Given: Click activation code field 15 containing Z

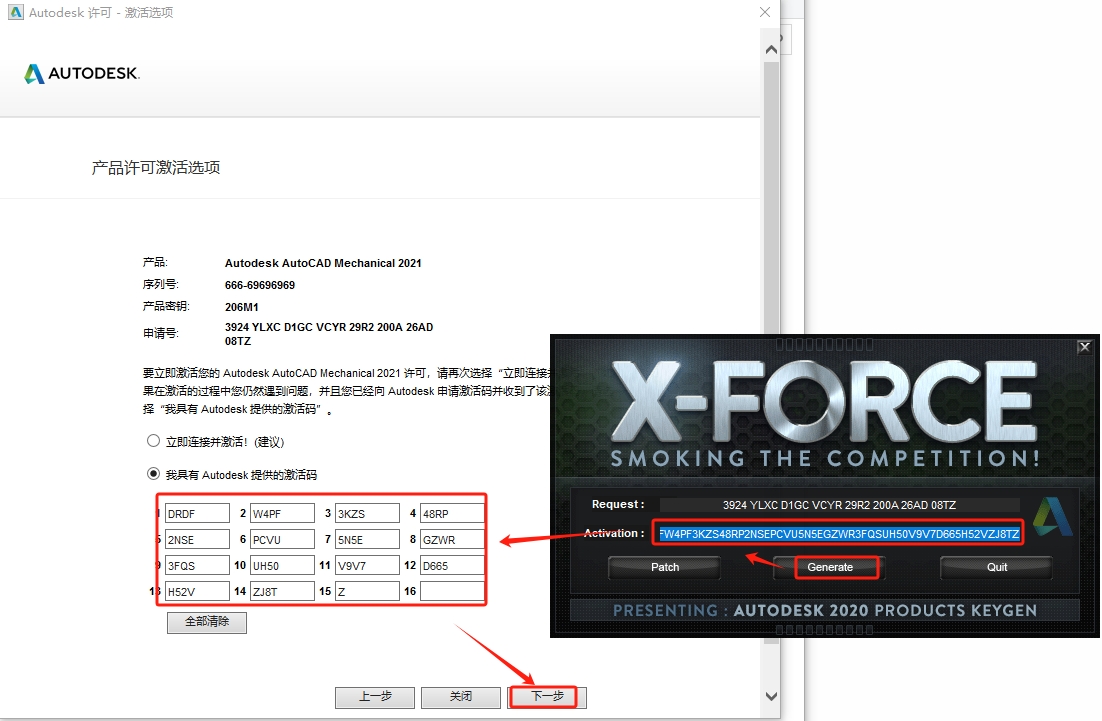Looking at the screenshot, I should pos(368,592).
